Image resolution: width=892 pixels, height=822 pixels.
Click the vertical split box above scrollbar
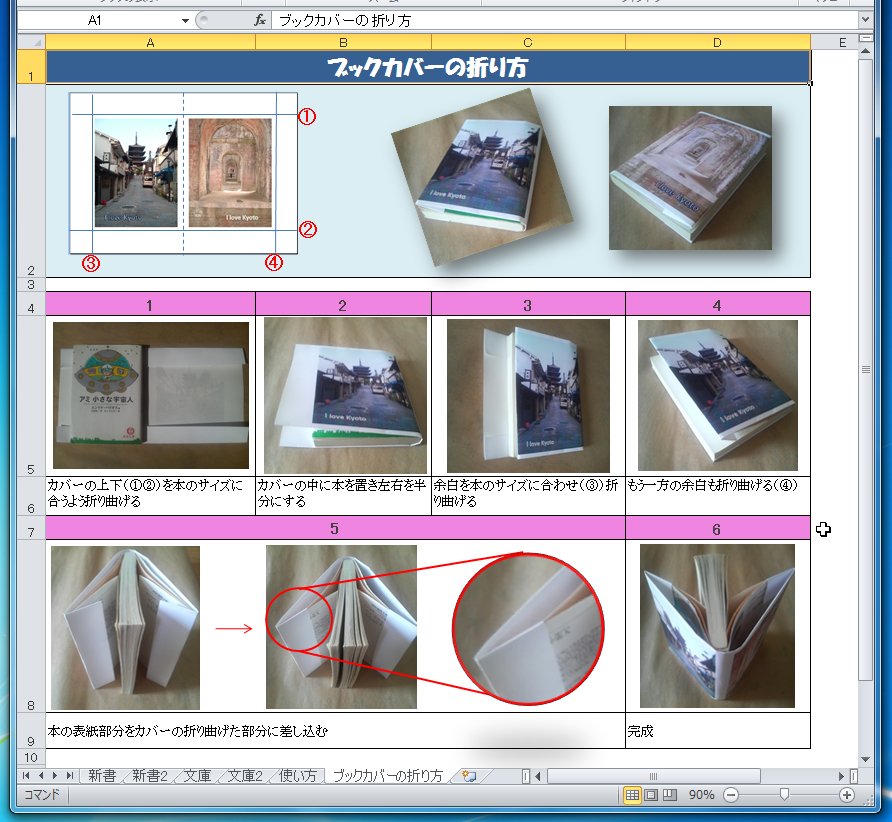pyautogui.click(x=865, y=38)
